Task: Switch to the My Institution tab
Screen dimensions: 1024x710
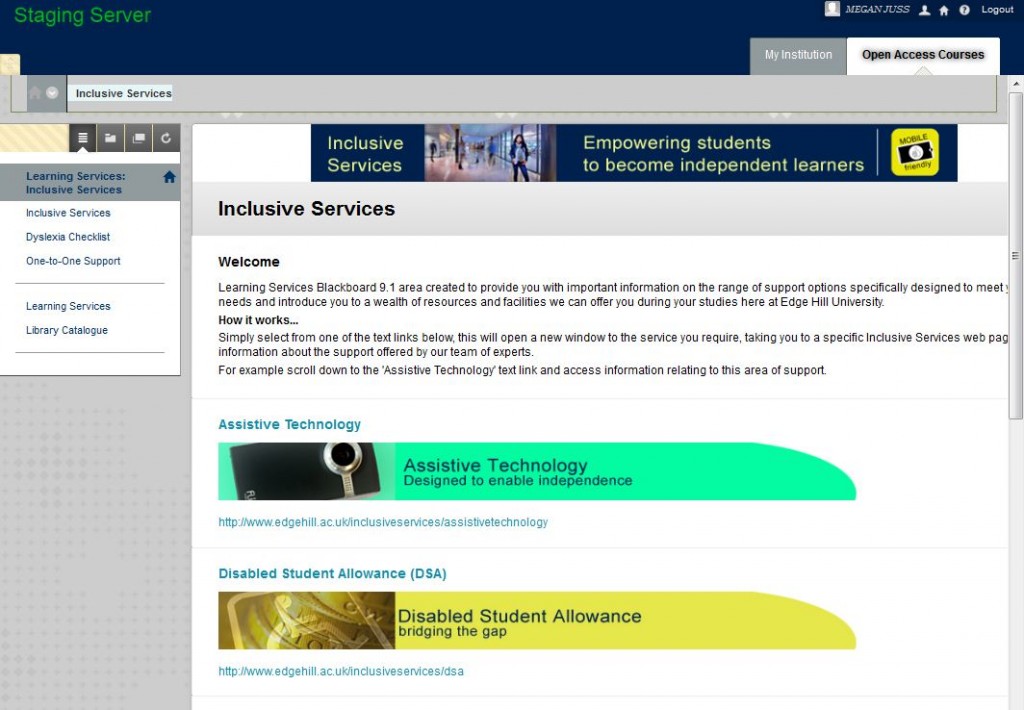Action: click(x=798, y=56)
